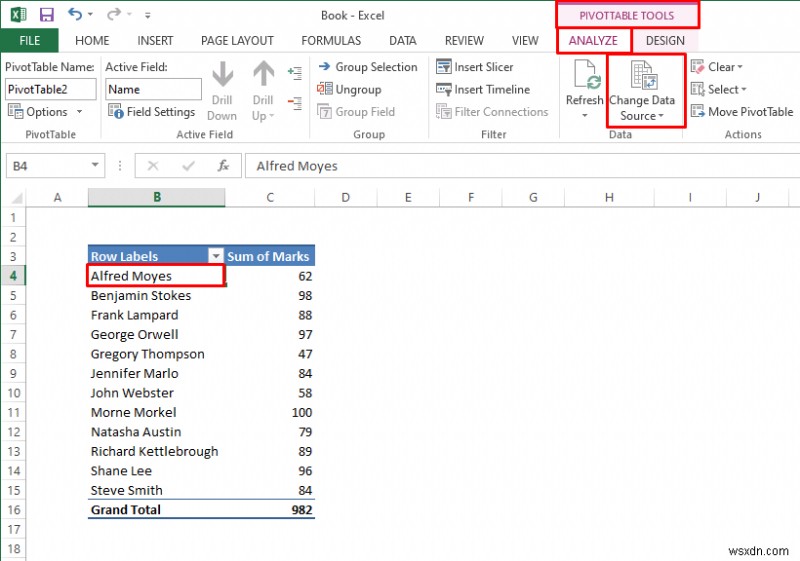
Task: Click the formula bar showing Alfred Moyes
Action: (x=522, y=166)
